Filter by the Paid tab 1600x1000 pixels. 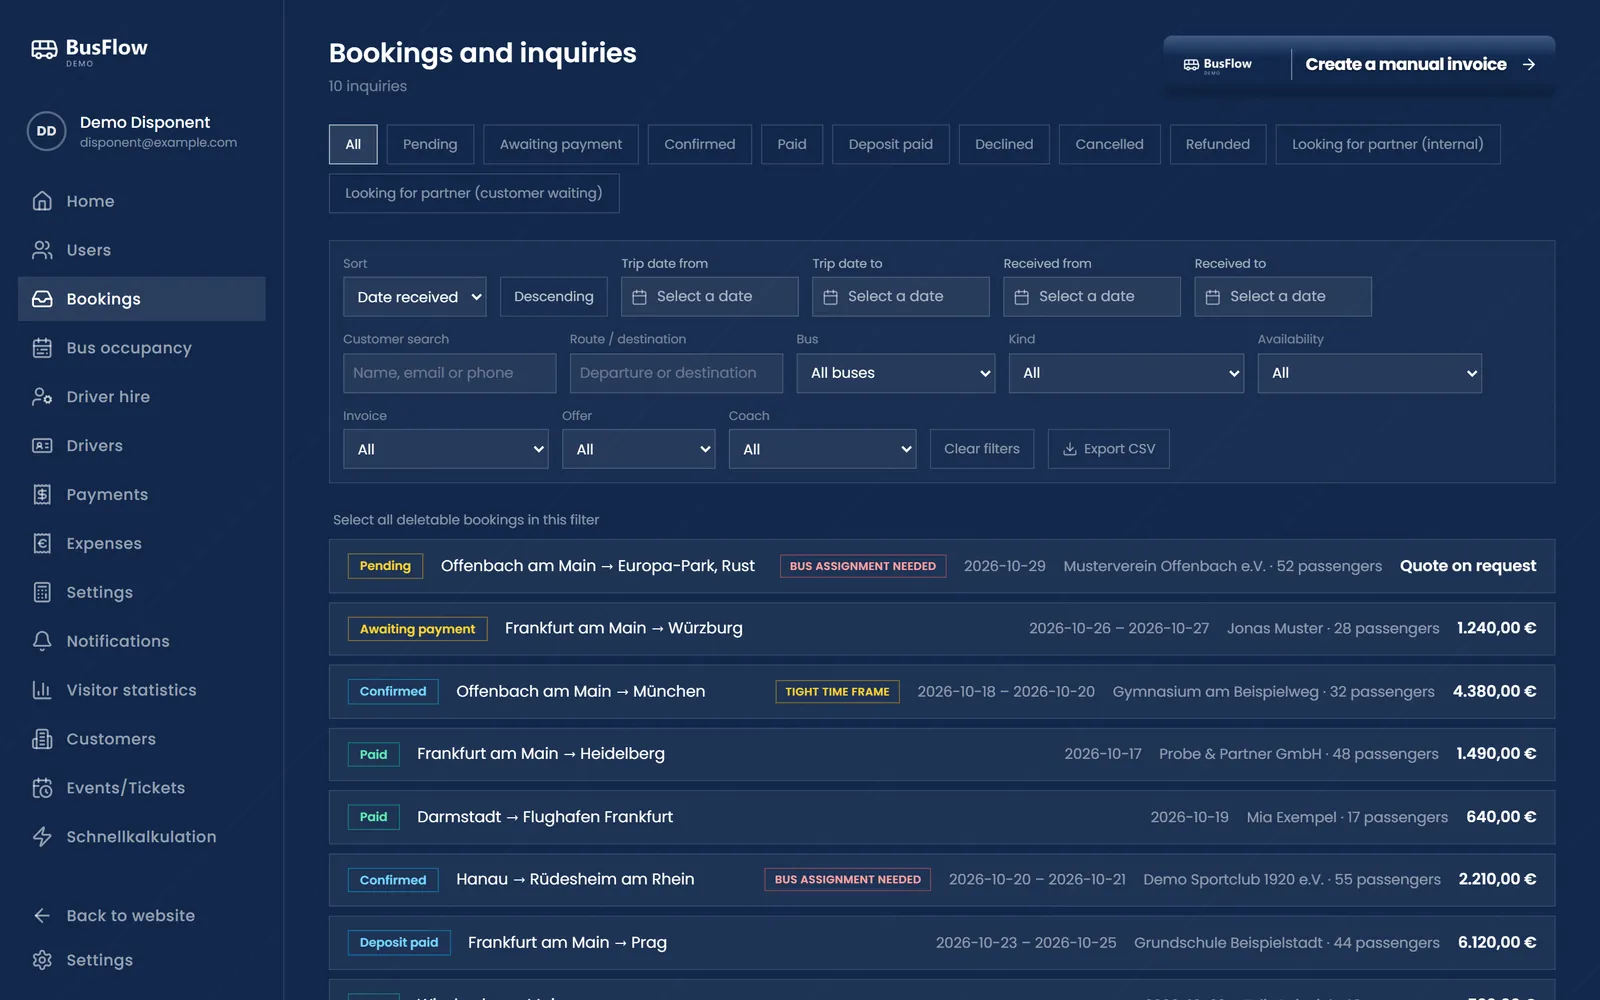click(x=792, y=144)
